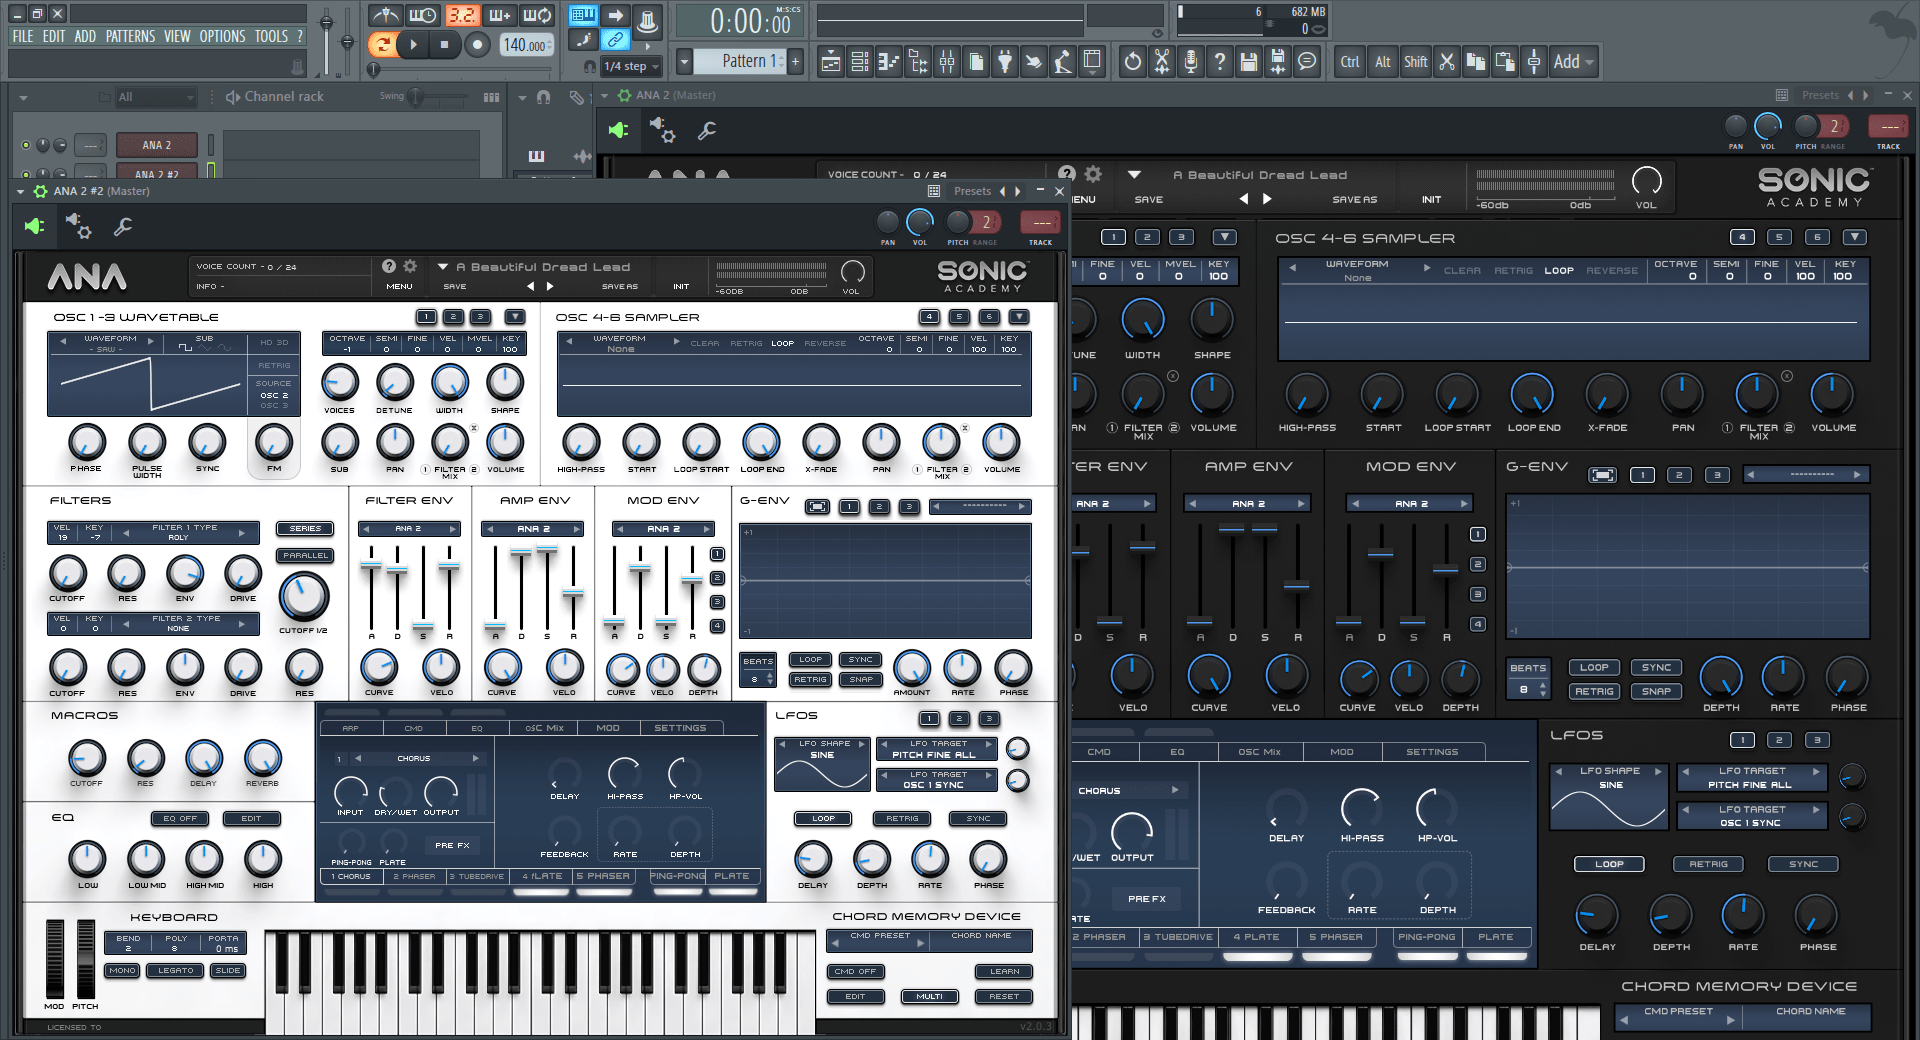Toggle pattern/song mode button
Screen dimensions: 1920x1040
(381, 44)
